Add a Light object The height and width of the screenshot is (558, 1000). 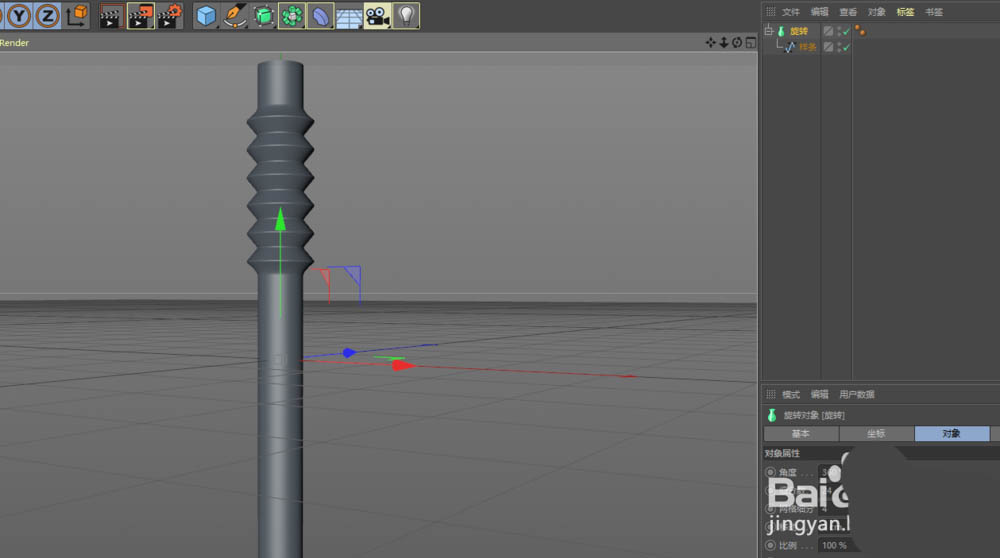tap(405, 15)
